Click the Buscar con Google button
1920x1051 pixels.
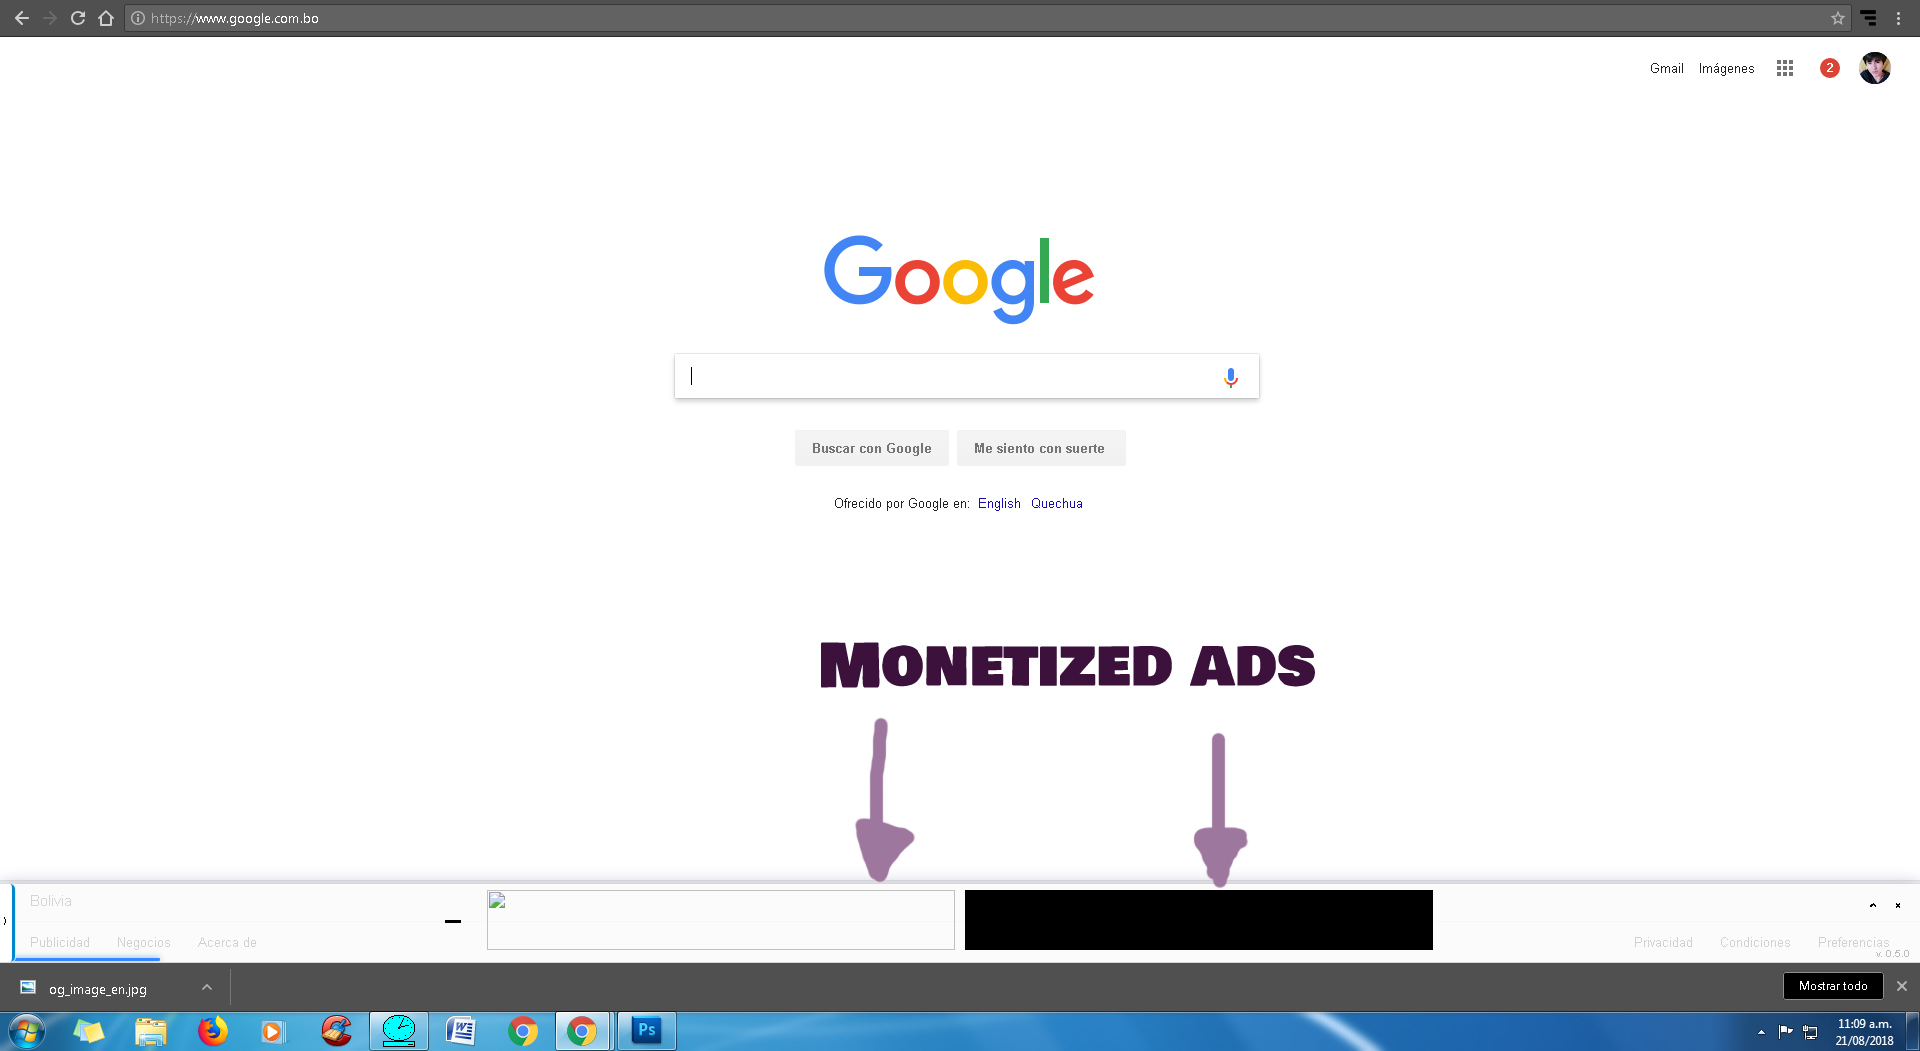[872, 448]
